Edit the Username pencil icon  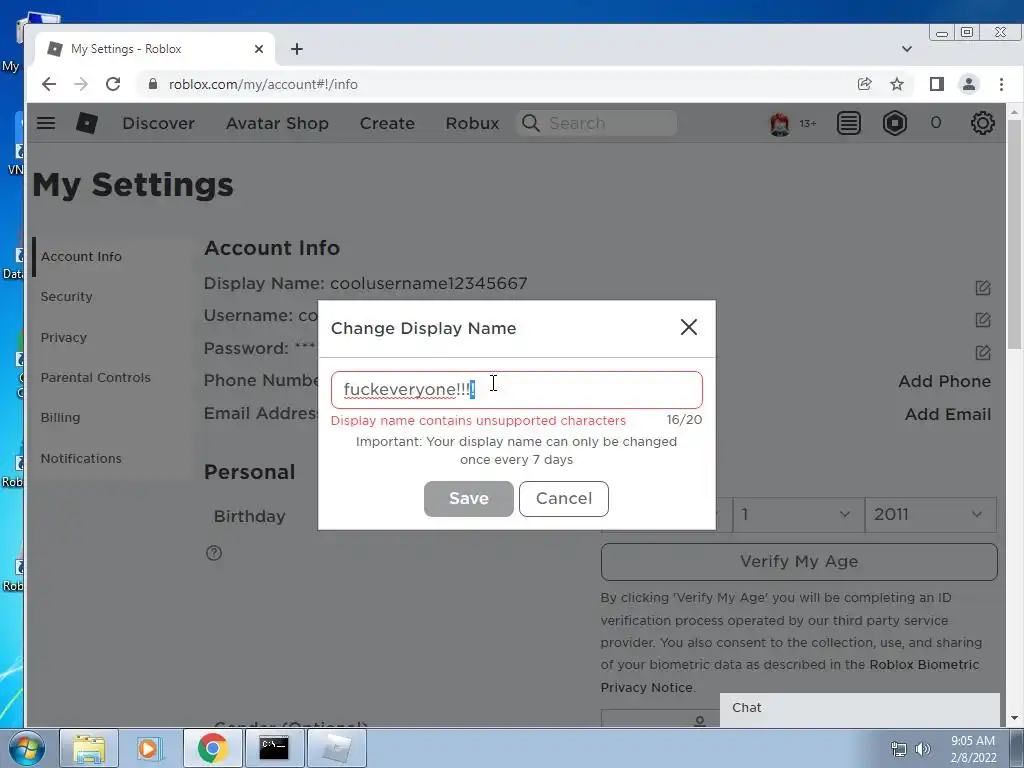982,320
